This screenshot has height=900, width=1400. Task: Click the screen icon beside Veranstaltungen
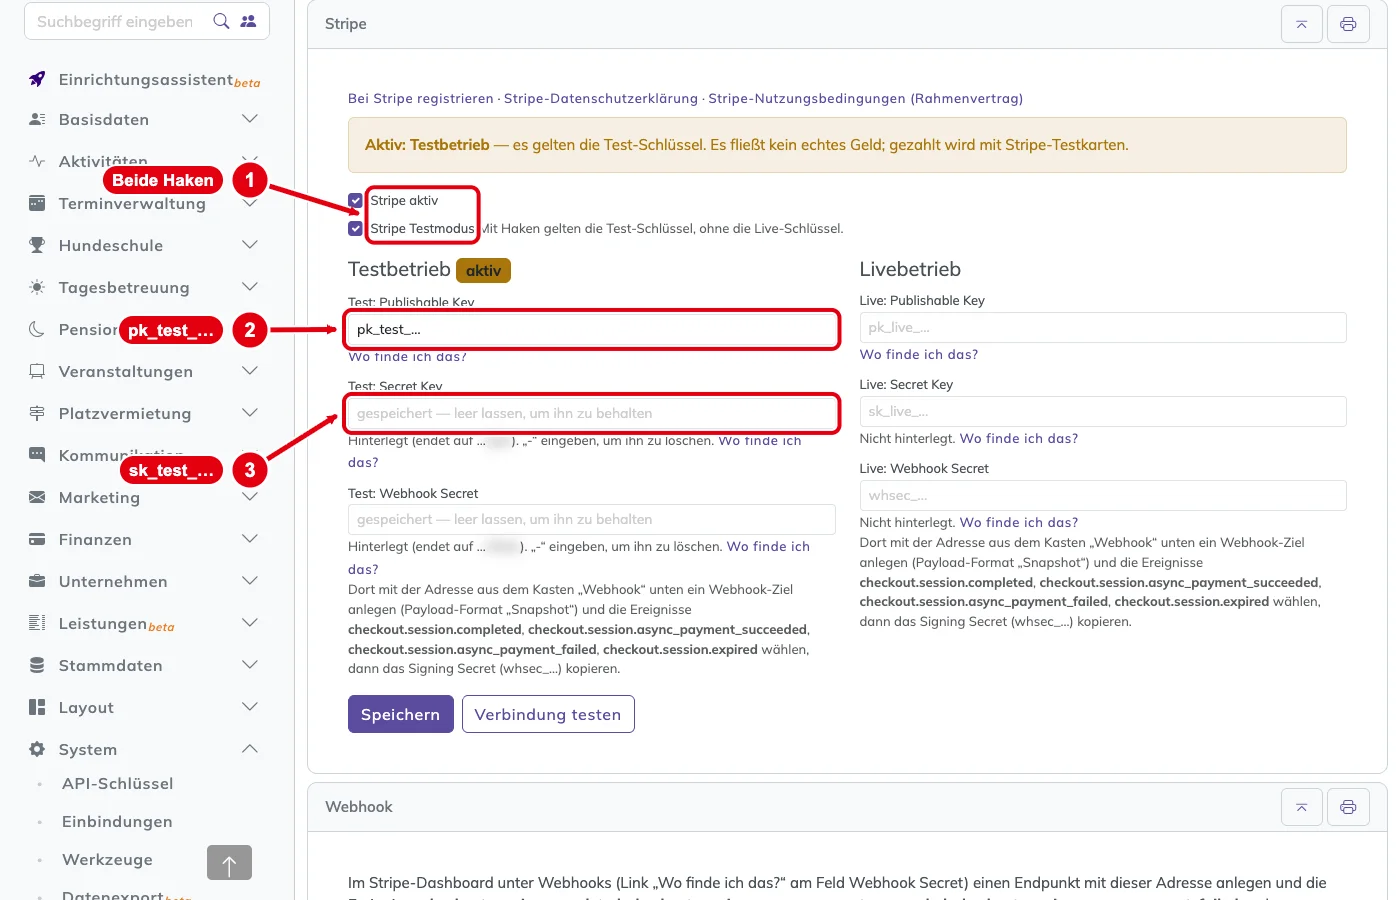point(37,371)
